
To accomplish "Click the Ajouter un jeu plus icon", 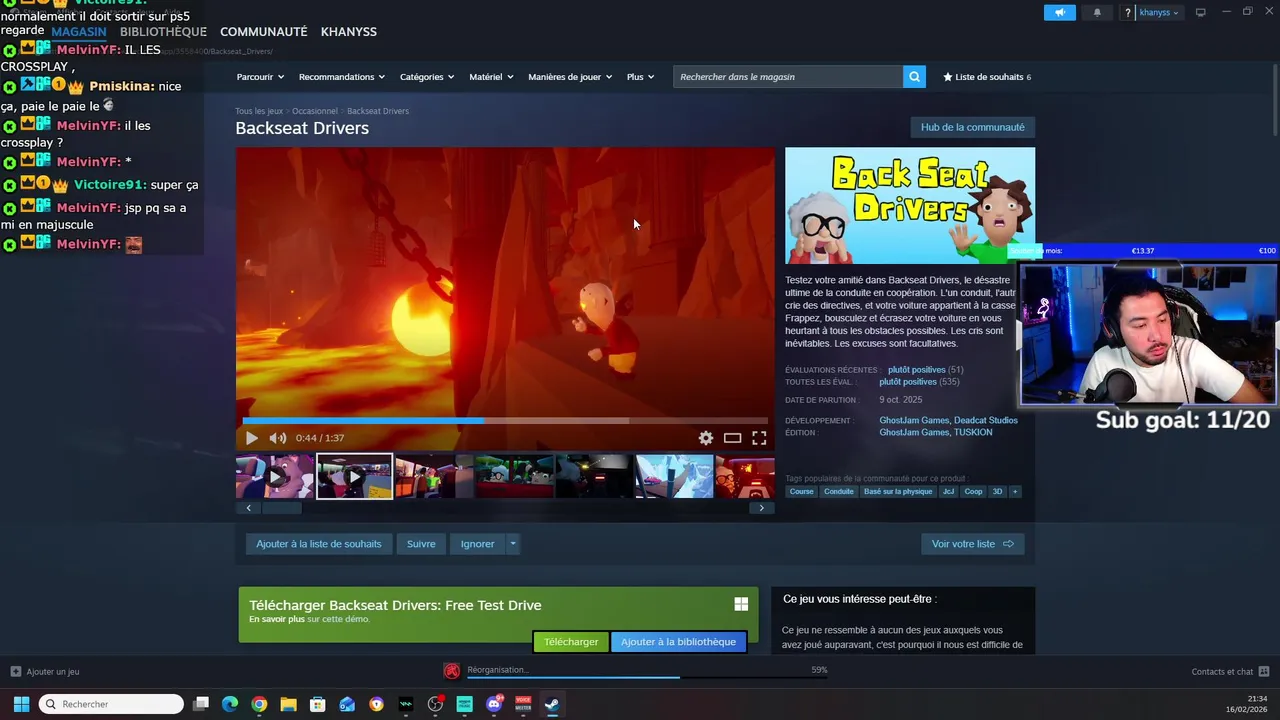I will [x=16, y=671].
